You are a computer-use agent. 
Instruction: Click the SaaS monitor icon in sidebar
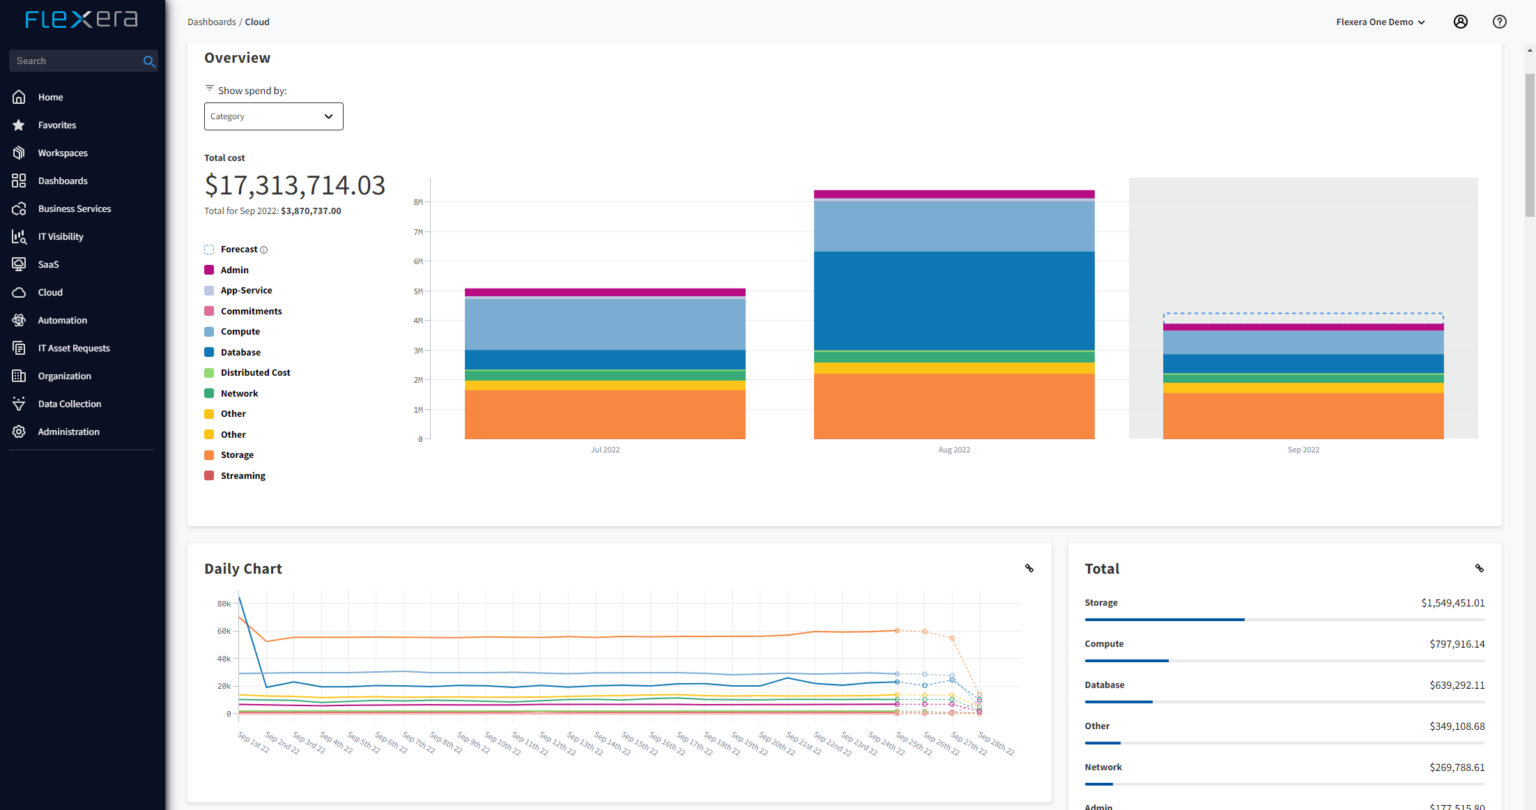tap(18, 265)
